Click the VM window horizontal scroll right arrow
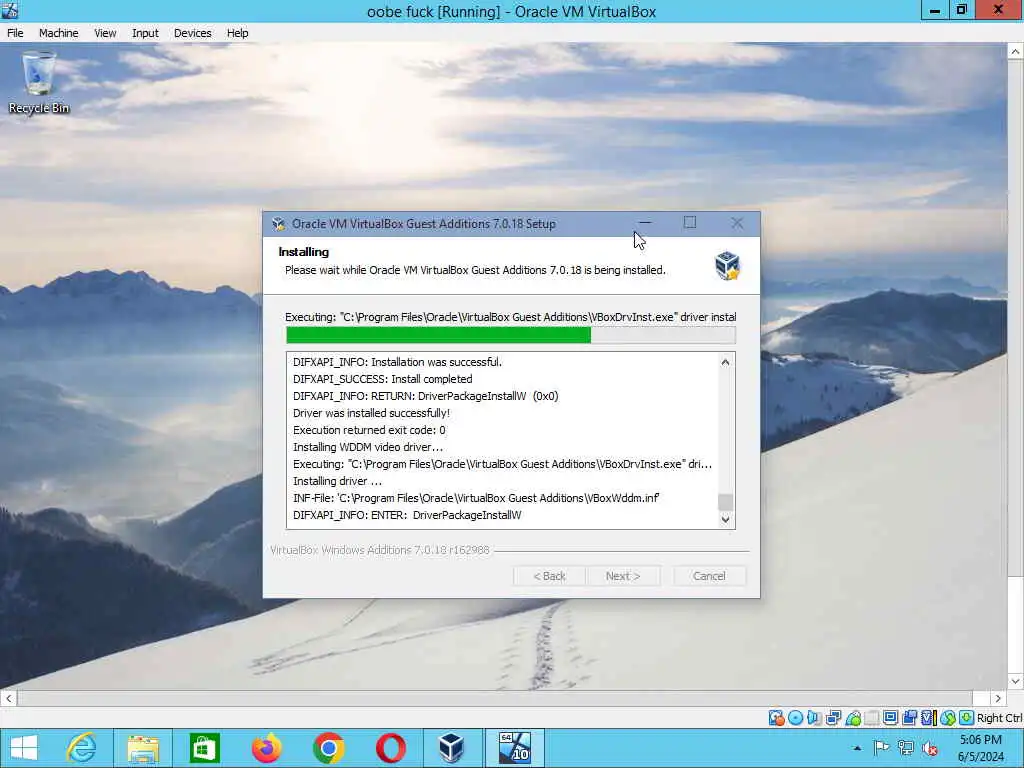Image resolution: width=1024 pixels, height=768 pixels. pyautogui.click(x=998, y=698)
